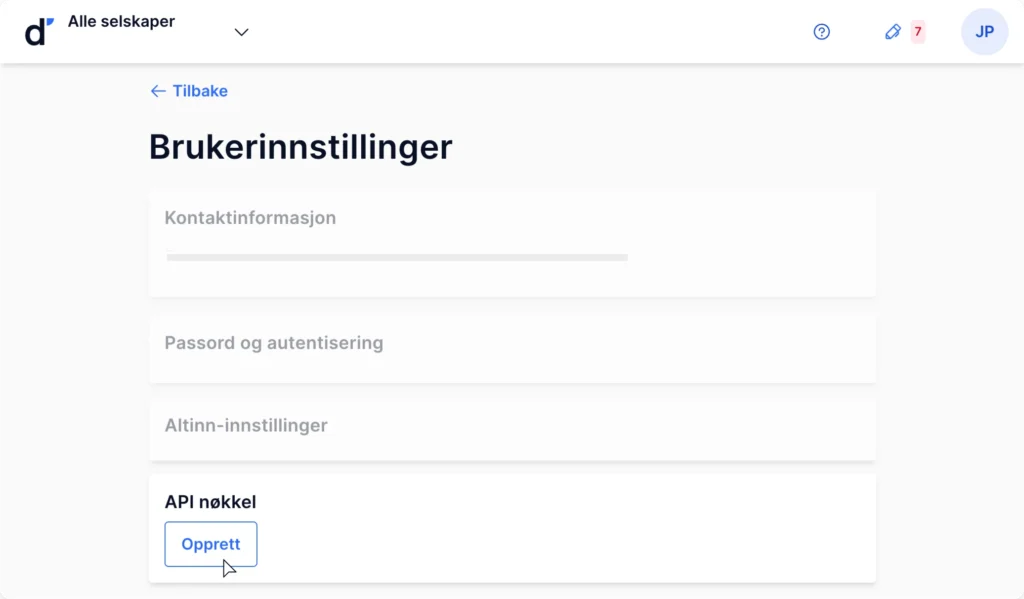This screenshot has width=1024, height=599.
Task: Open the JP user avatar menu
Action: (984, 31)
